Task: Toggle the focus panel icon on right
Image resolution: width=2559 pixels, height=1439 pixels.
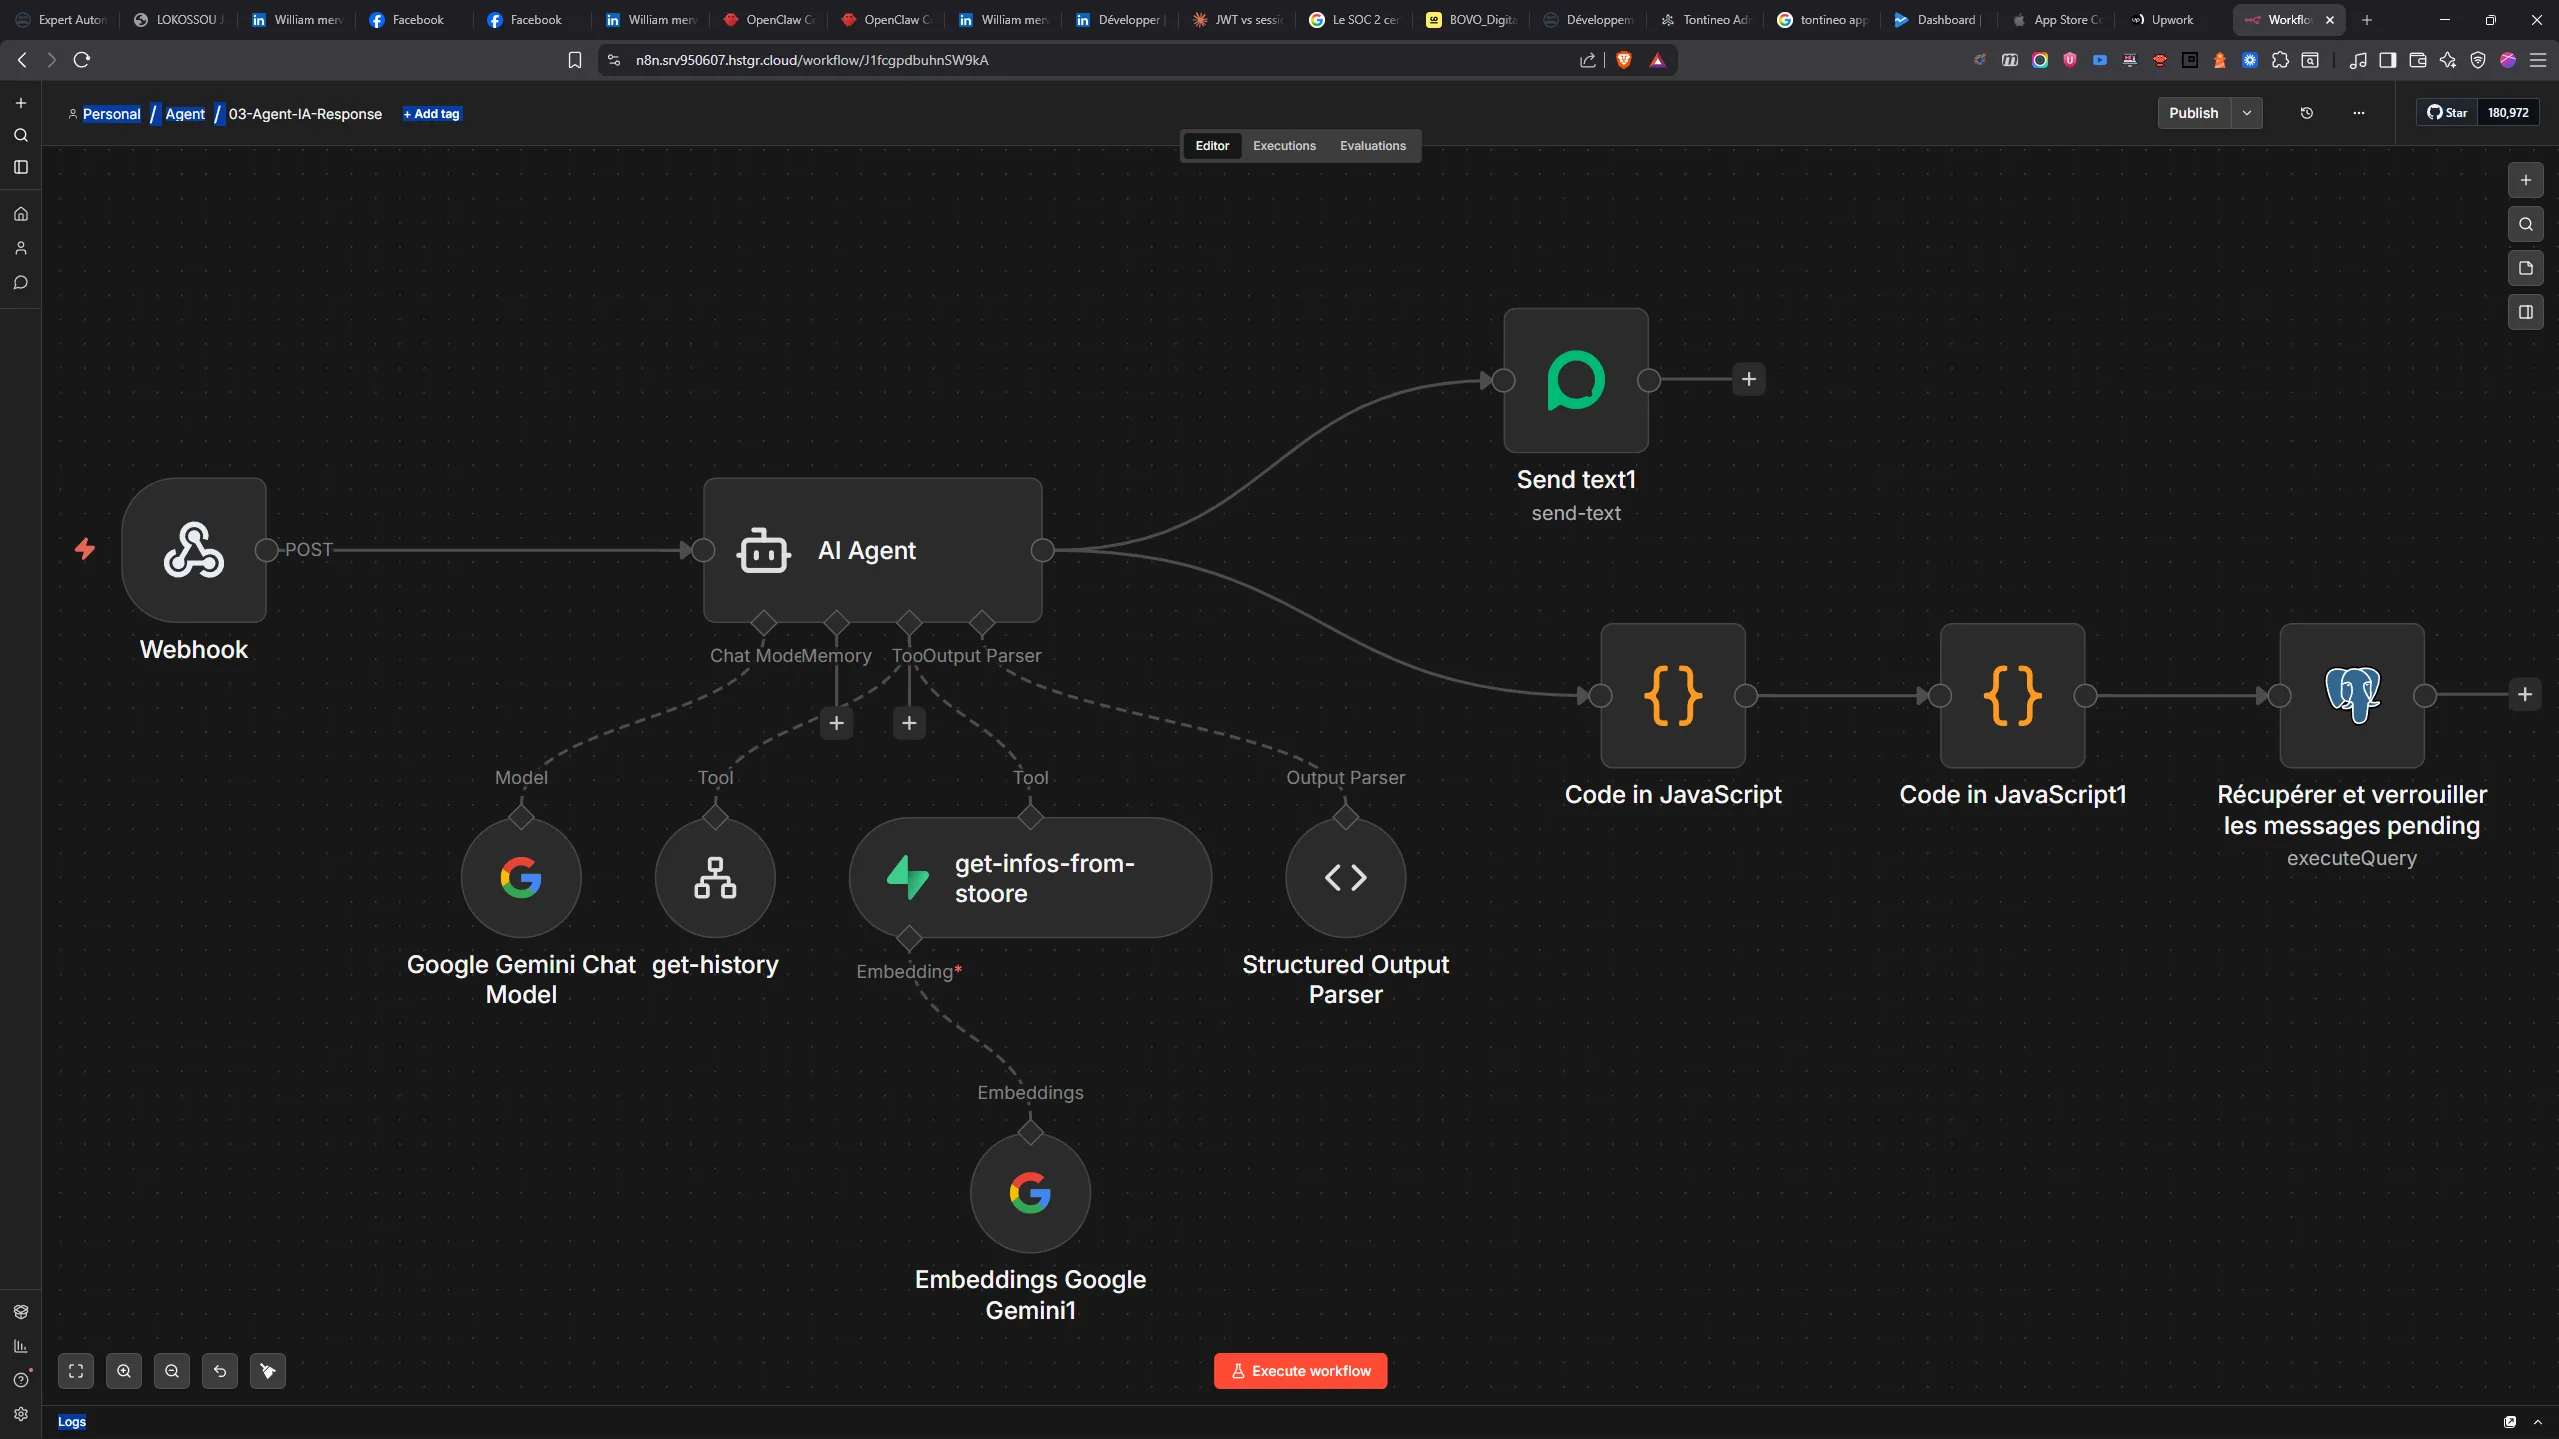Action: click(x=2526, y=312)
